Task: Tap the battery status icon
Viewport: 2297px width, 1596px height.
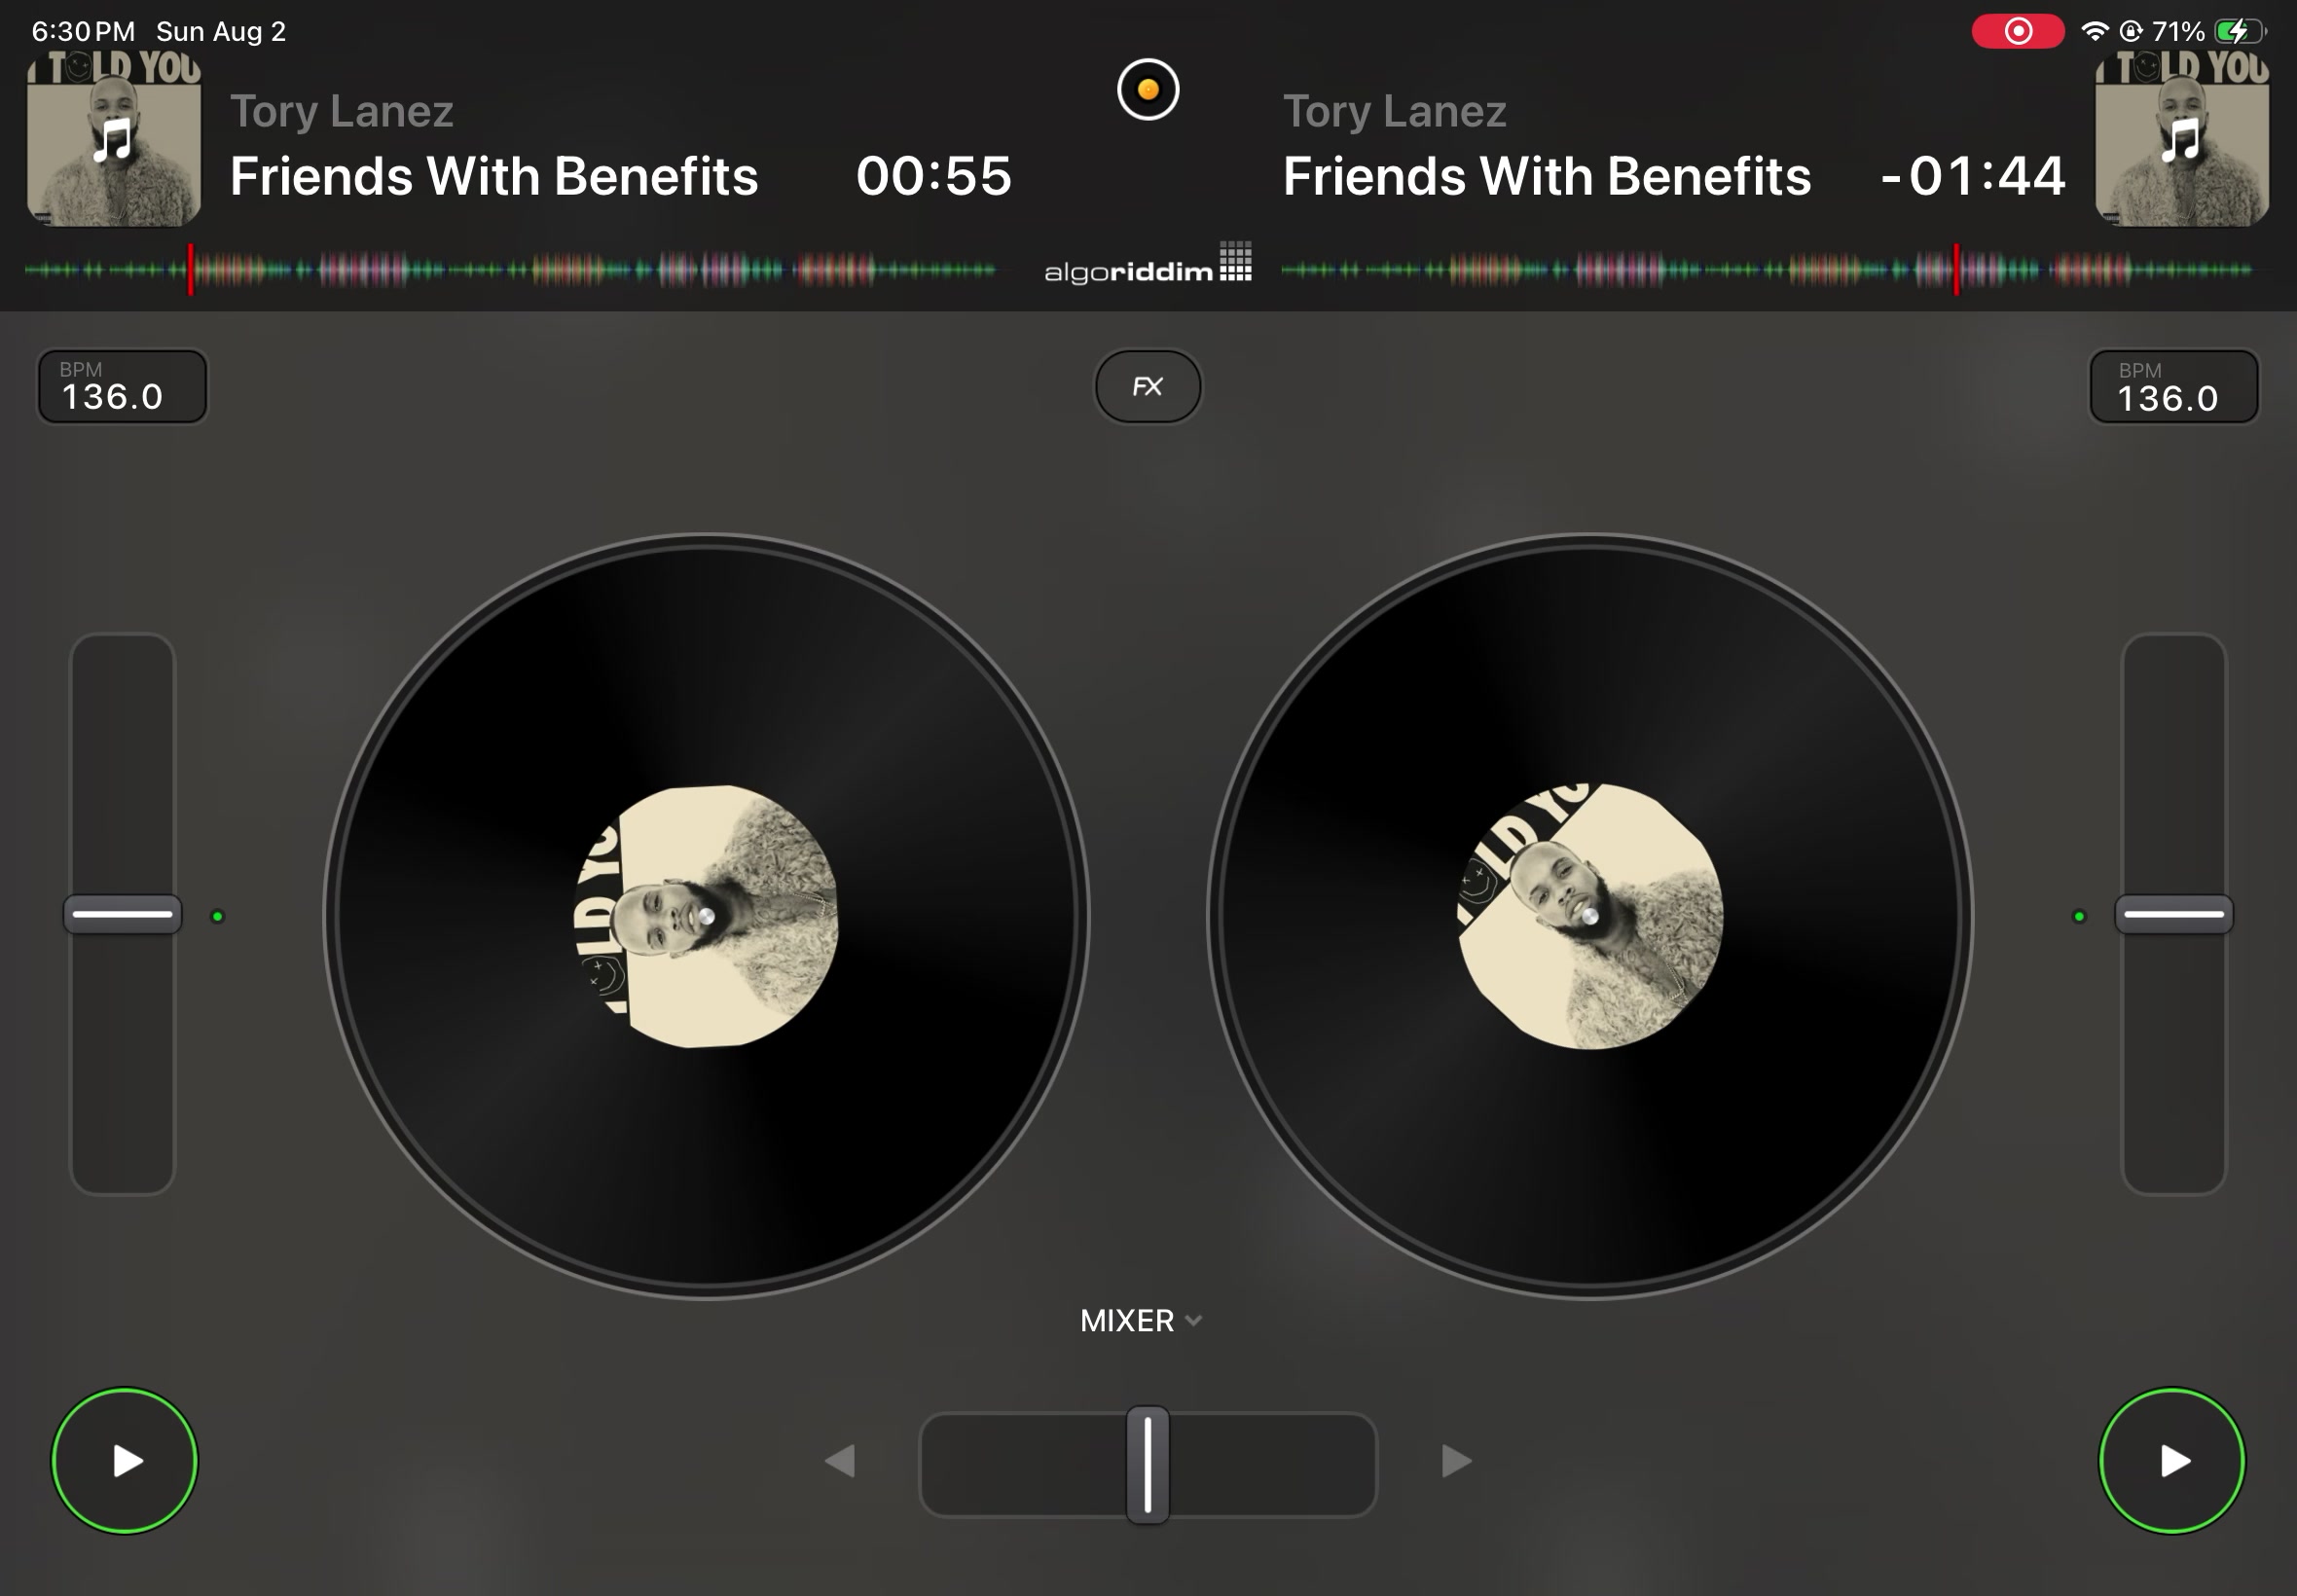Action: [2239, 32]
